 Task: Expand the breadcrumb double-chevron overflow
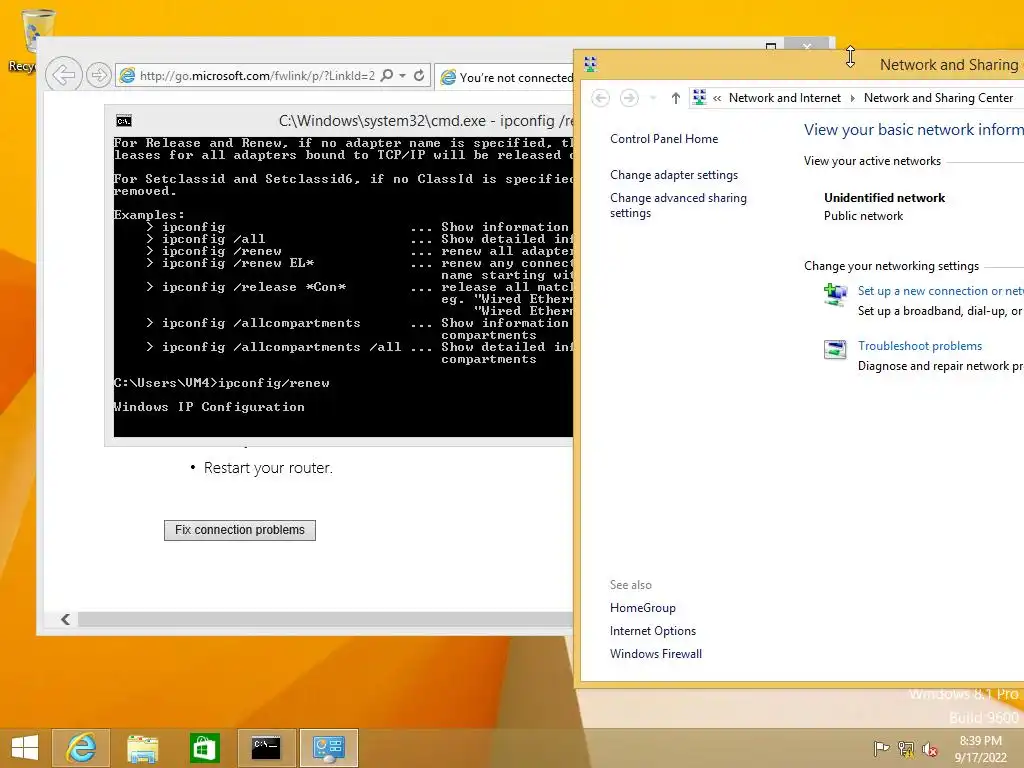point(717,98)
